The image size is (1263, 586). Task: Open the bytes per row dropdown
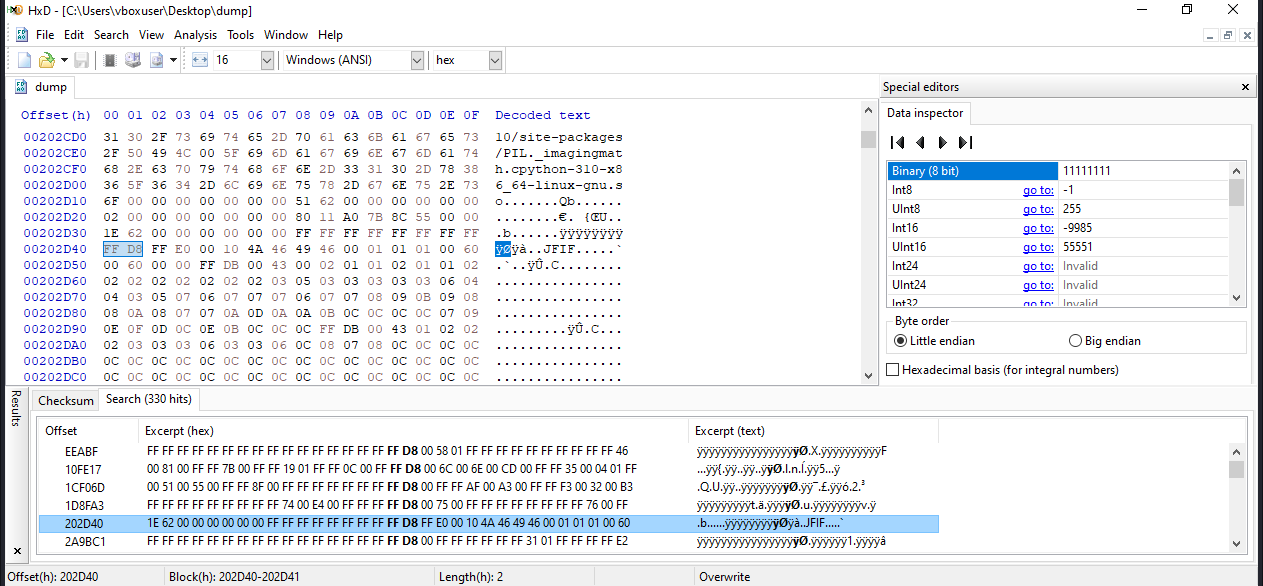(266, 60)
